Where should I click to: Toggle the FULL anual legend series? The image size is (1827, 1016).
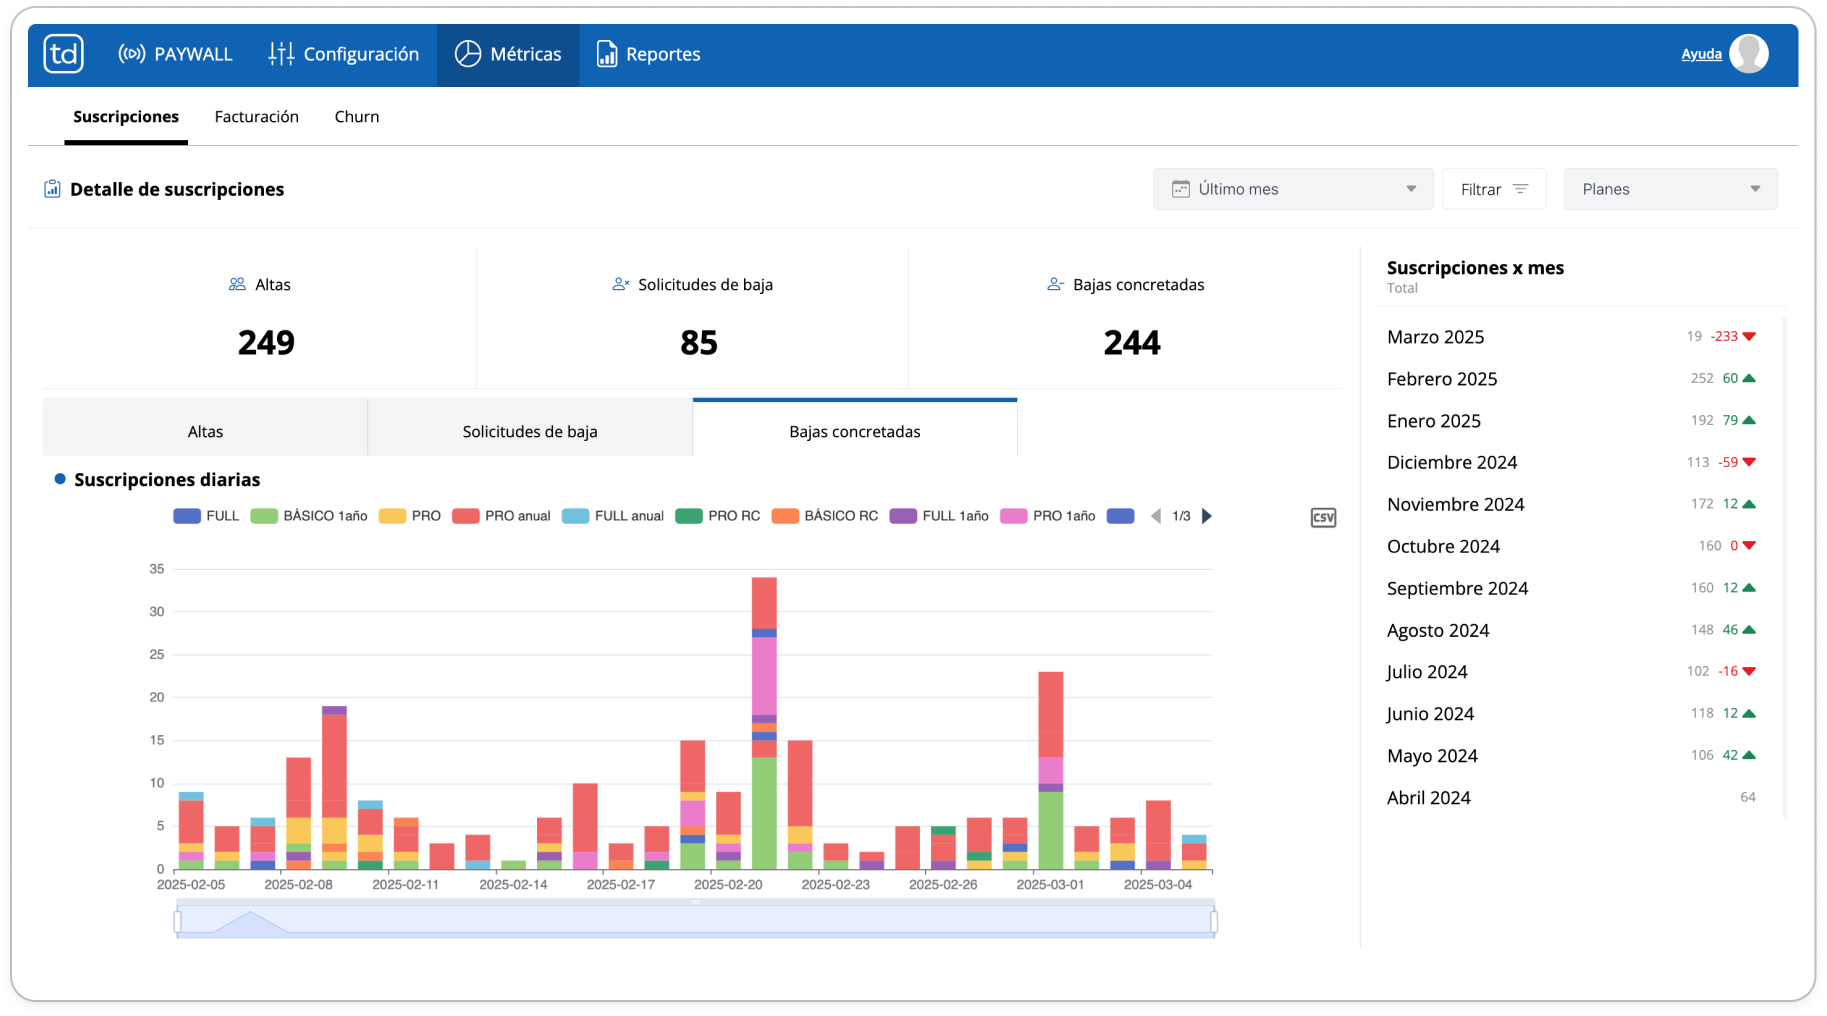(613, 516)
